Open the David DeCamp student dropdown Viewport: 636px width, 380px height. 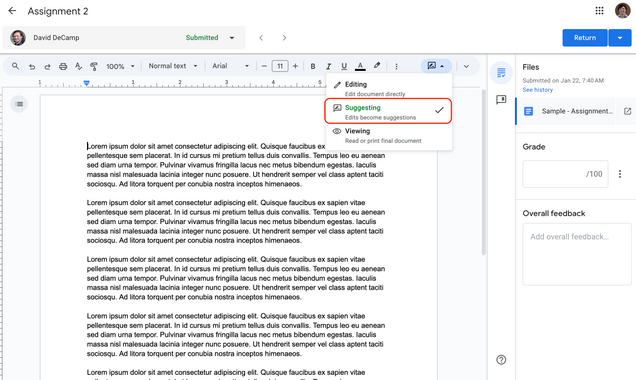pos(124,38)
